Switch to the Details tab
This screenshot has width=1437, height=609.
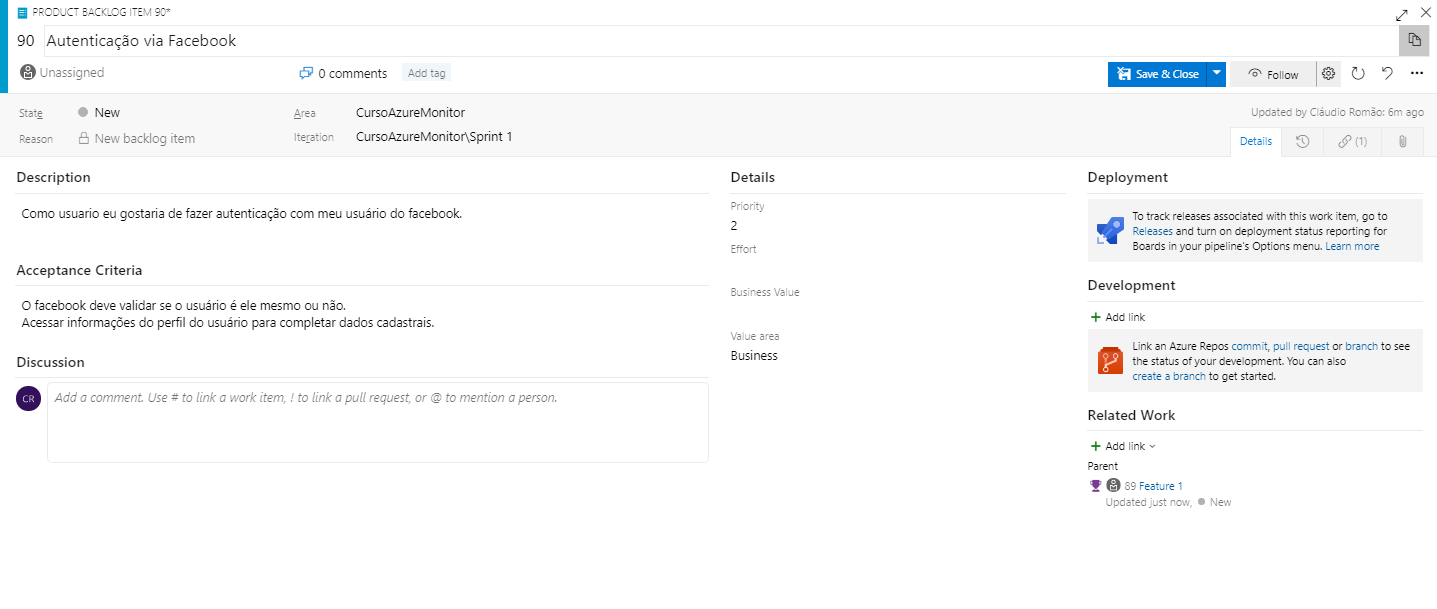1255,142
